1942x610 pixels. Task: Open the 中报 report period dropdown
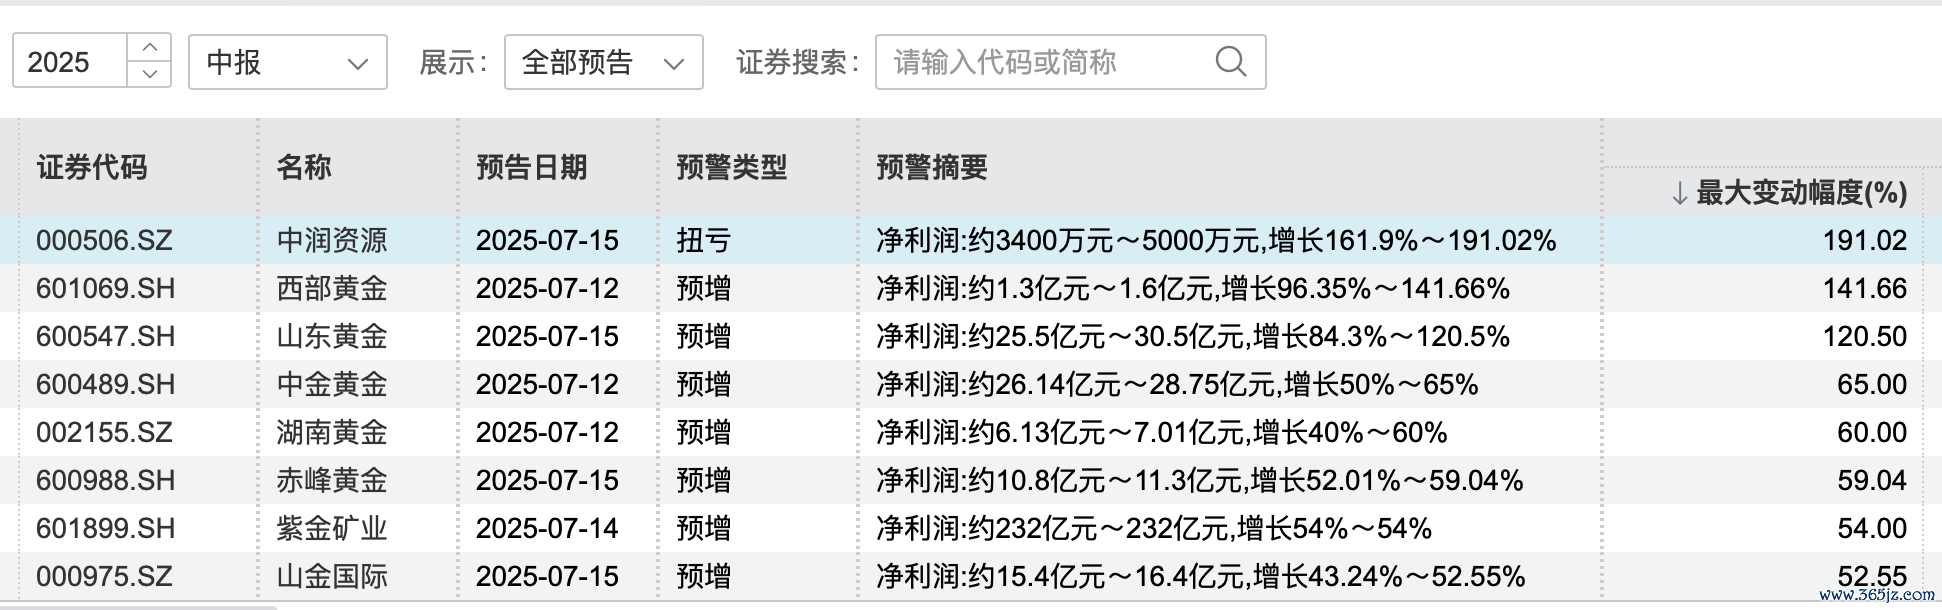pyautogui.click(x=288, y=62)
